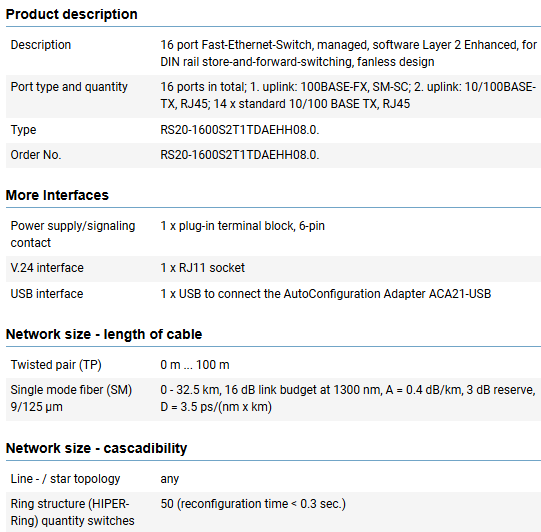This screenshot has height=532, width=541.
Task: Select the Description row label
Action: click(x=41, y=45)
